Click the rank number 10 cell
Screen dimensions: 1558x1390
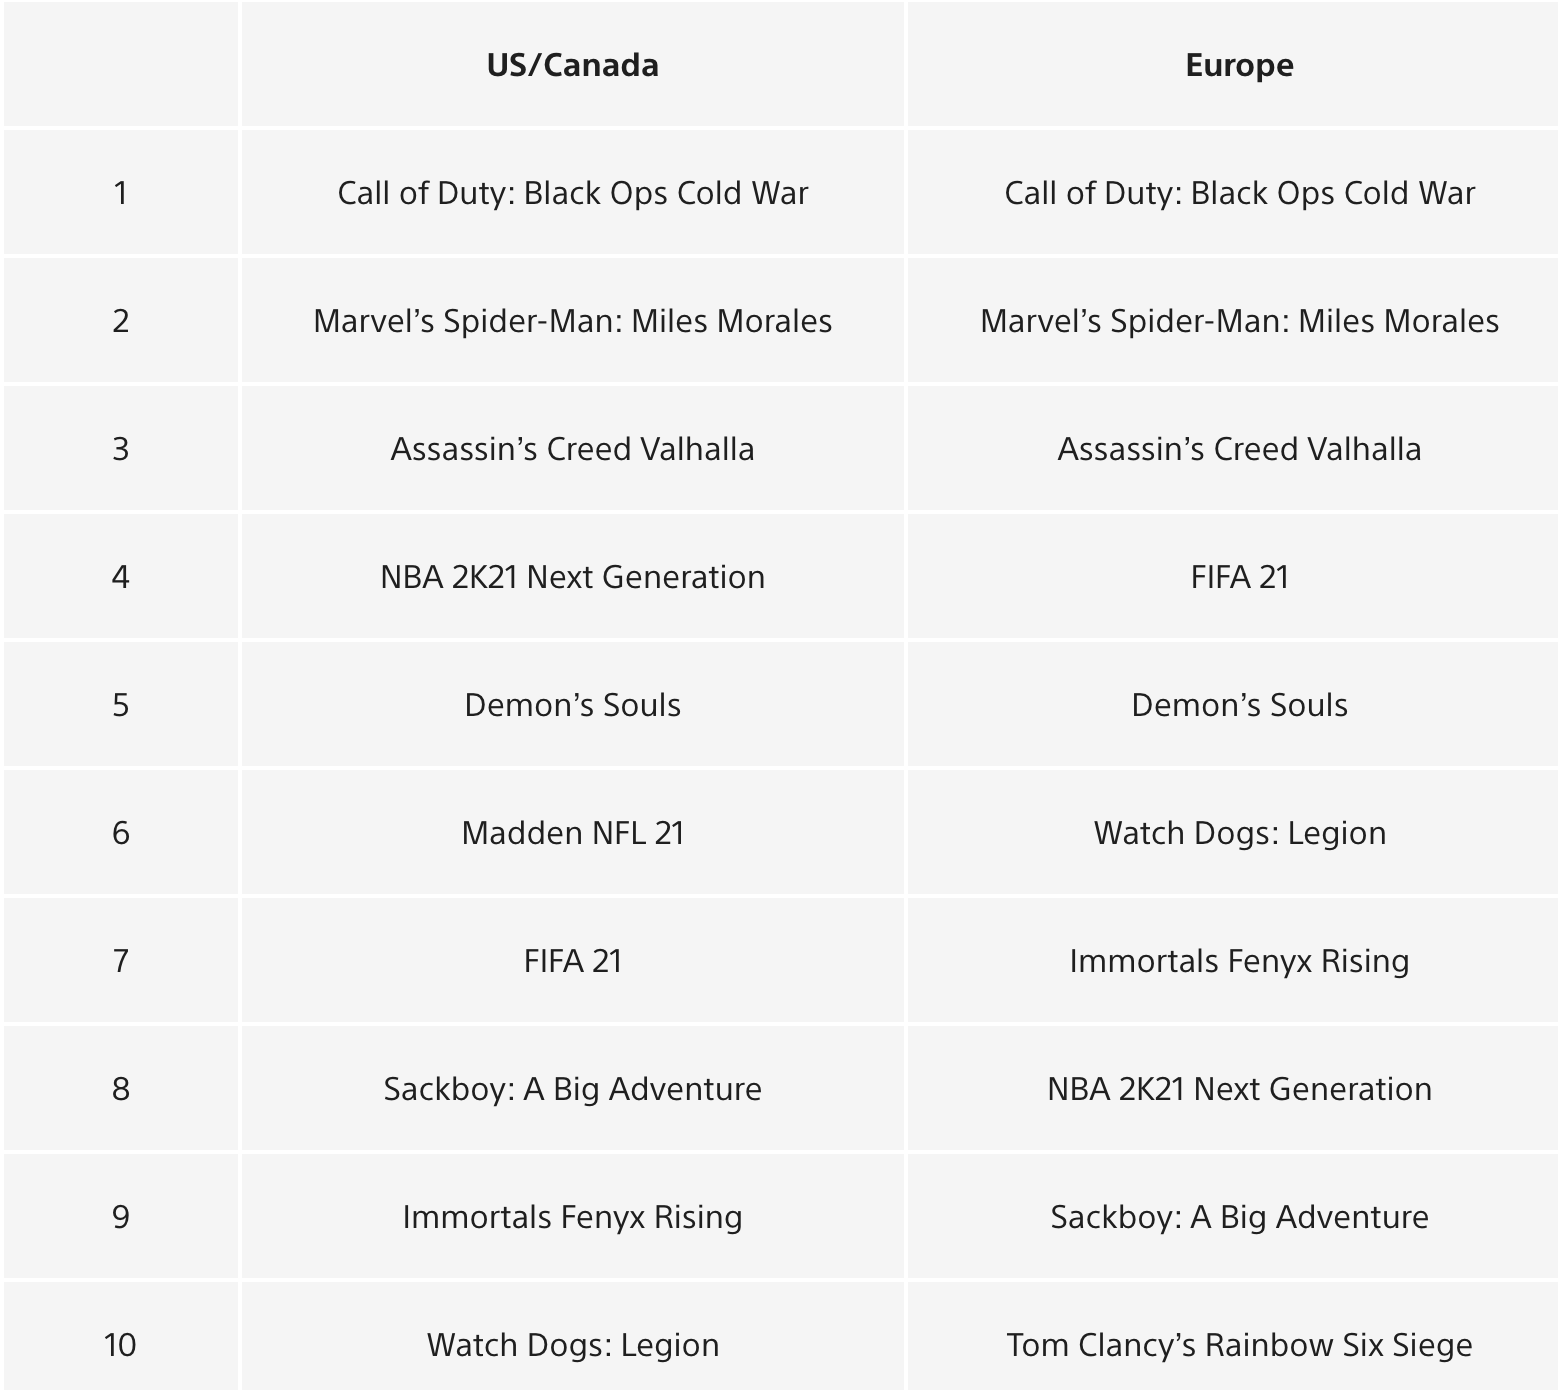(x=120, y=1345)
